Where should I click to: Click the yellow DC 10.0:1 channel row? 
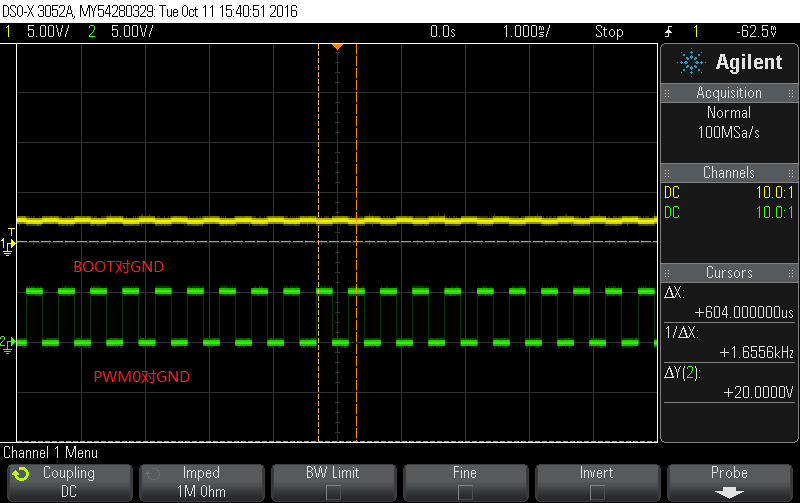729,193
